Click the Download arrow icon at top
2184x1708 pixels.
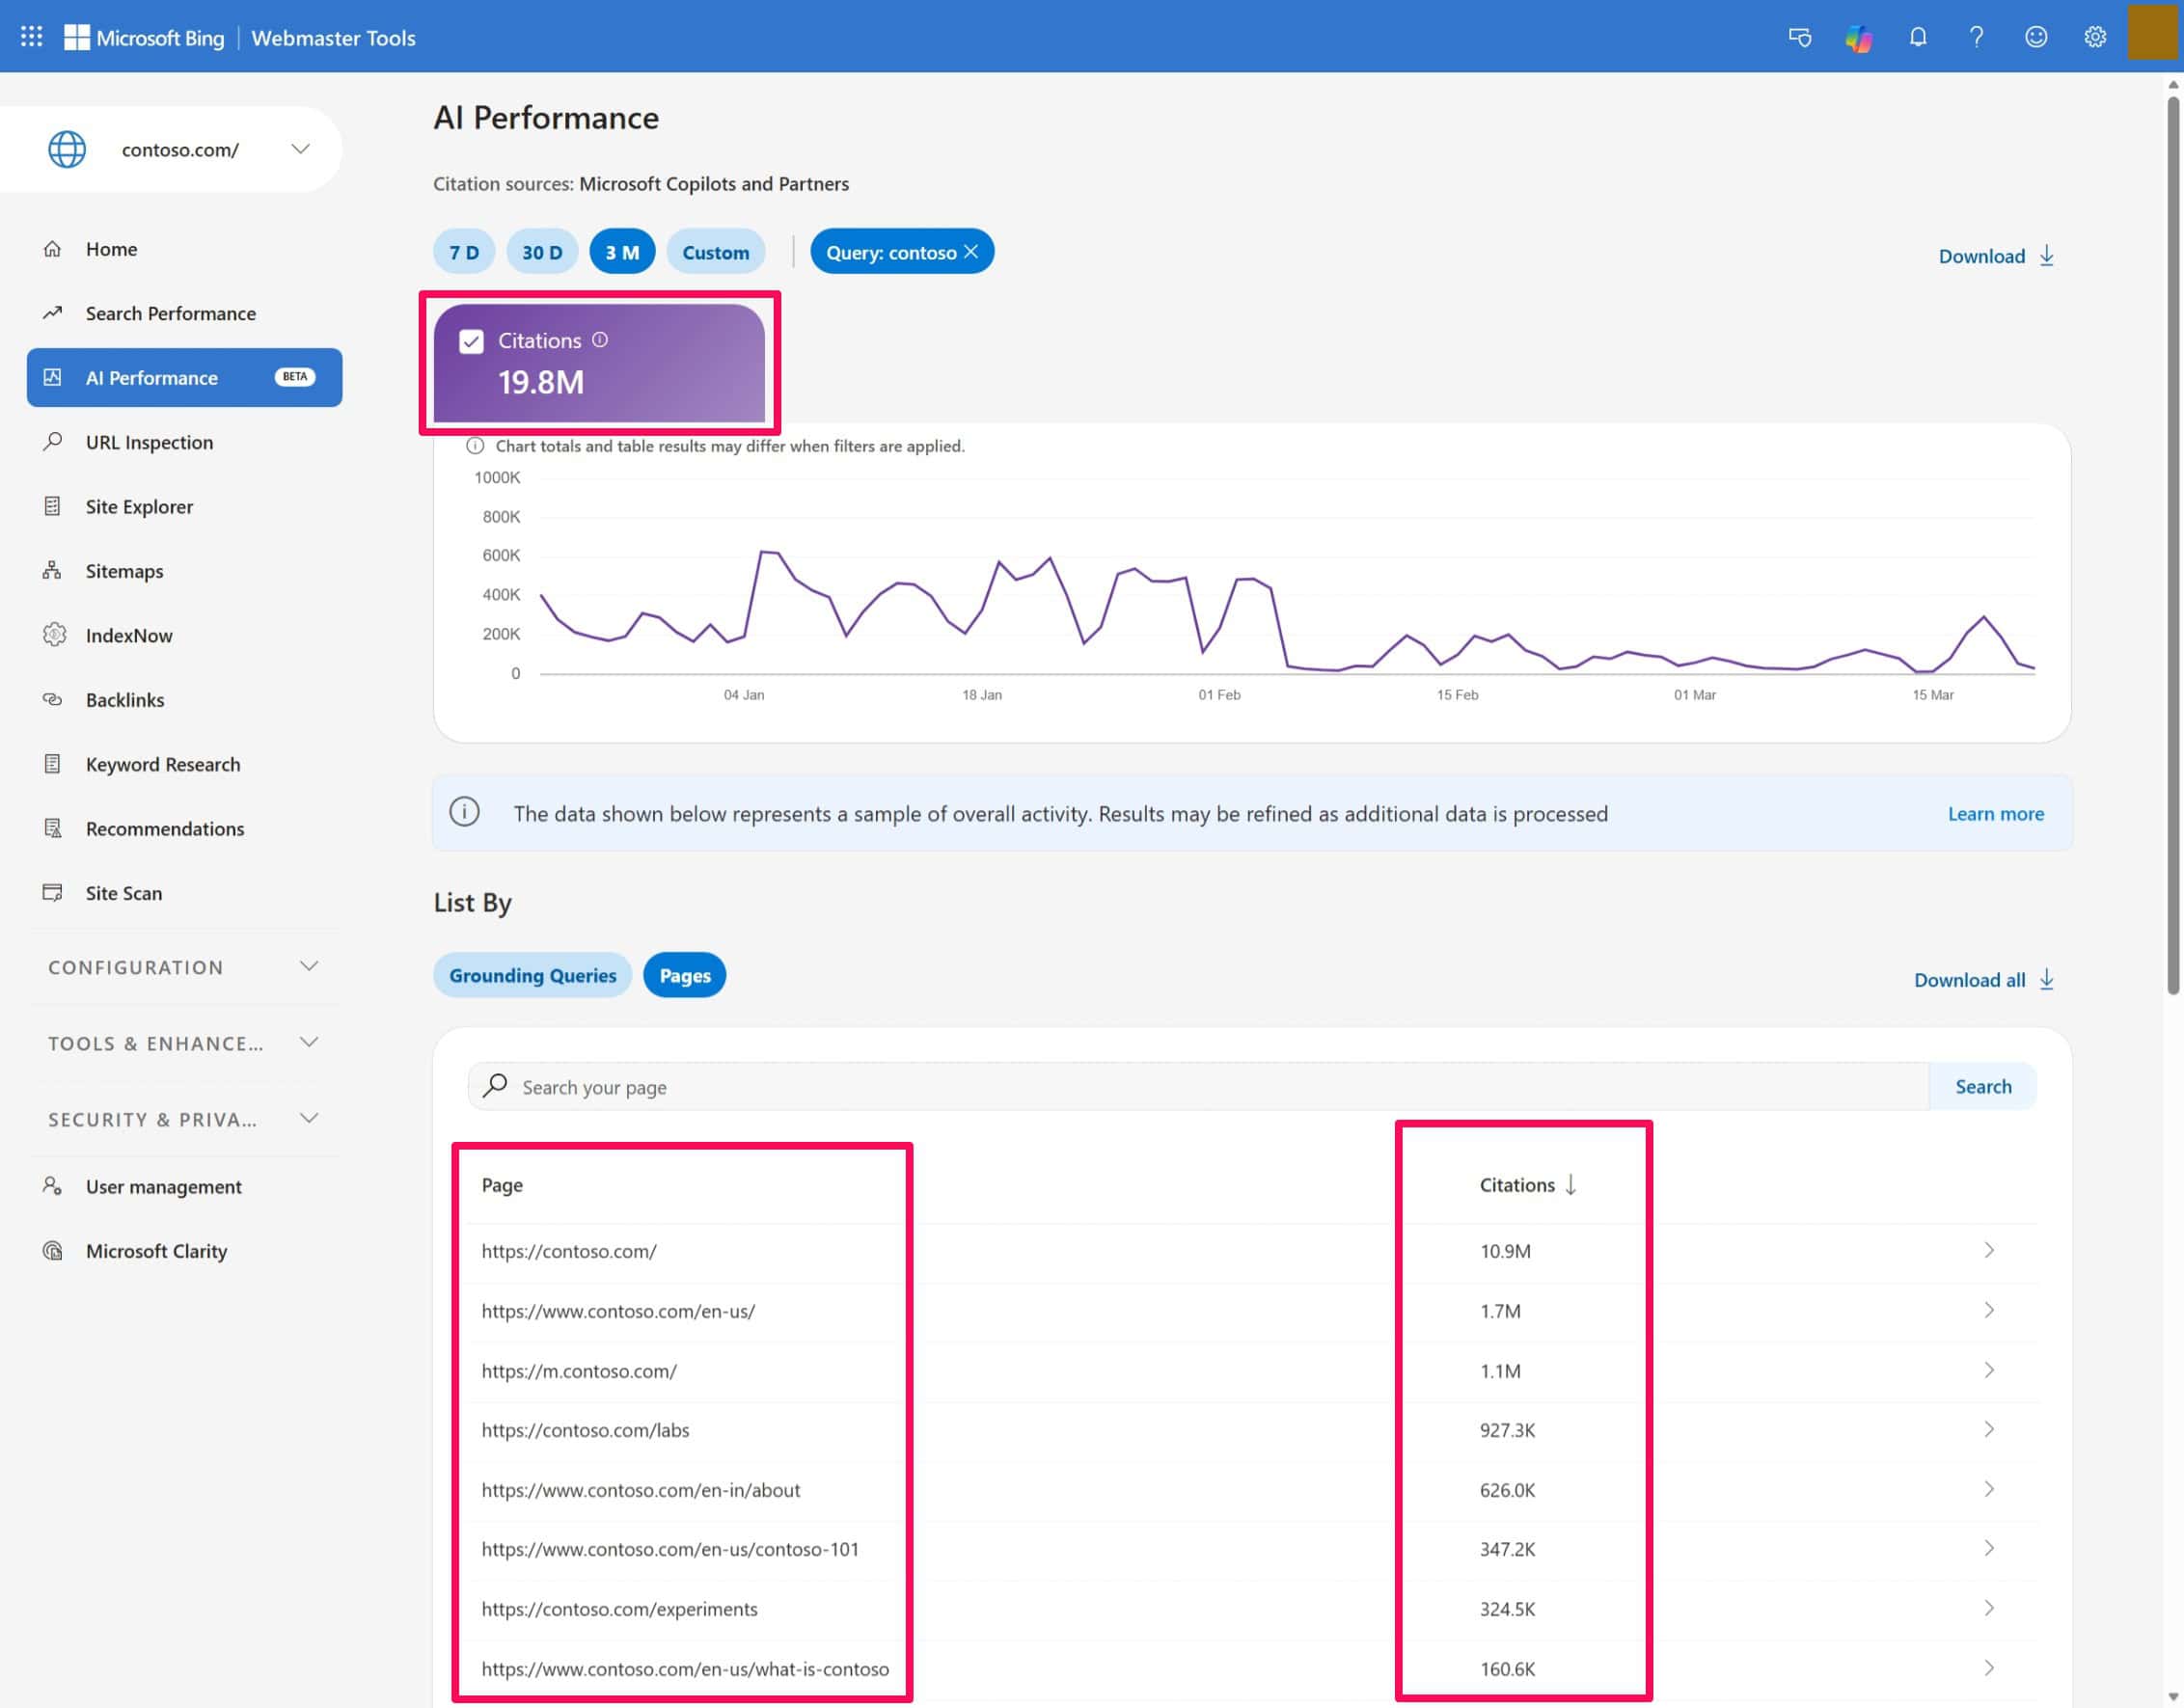[x=2046, y=256]
